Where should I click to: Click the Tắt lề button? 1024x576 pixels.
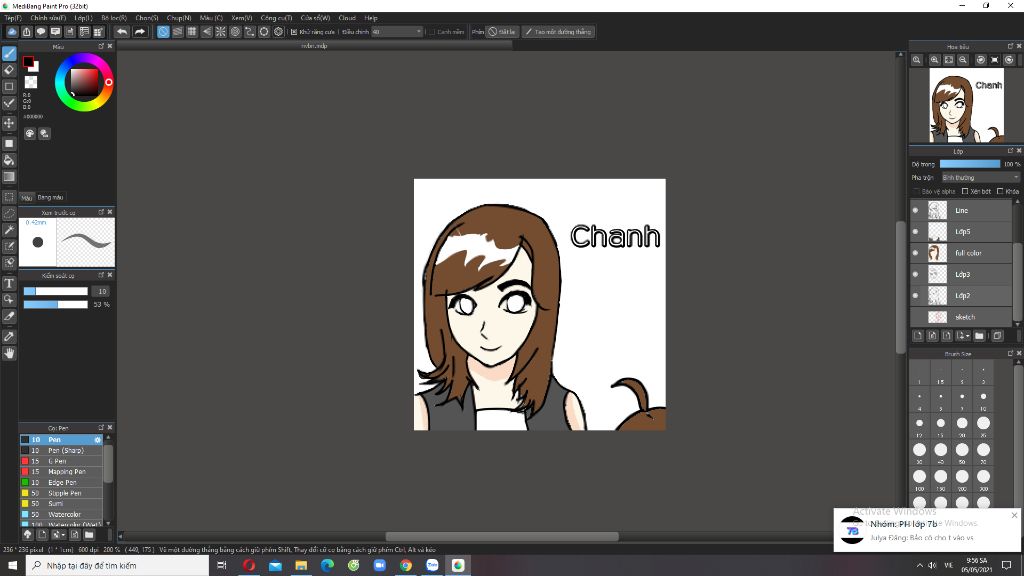click(502, 31)
